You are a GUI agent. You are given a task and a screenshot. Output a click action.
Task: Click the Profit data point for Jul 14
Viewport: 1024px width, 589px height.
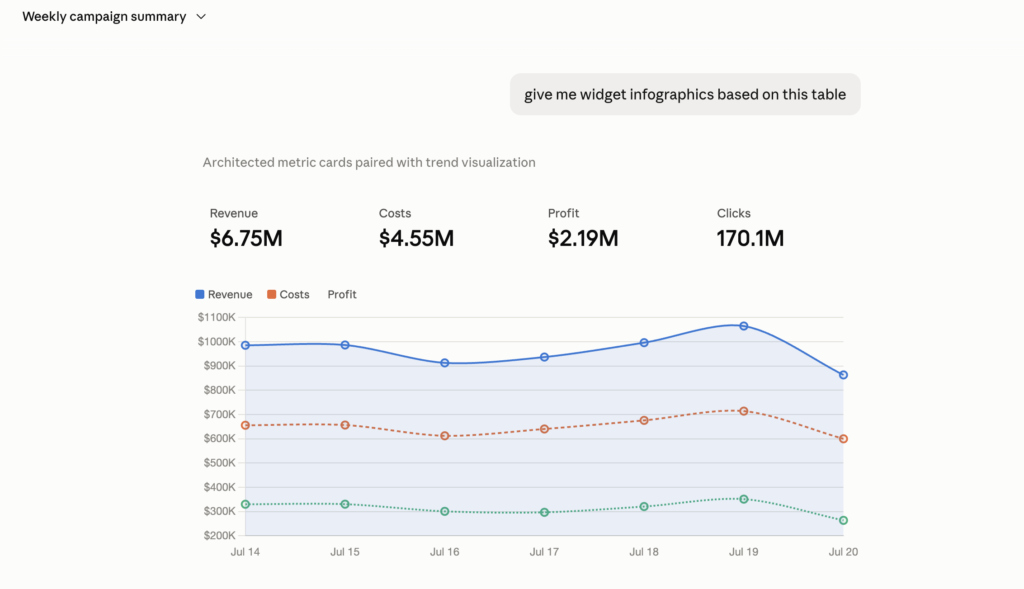click(246, 504)
